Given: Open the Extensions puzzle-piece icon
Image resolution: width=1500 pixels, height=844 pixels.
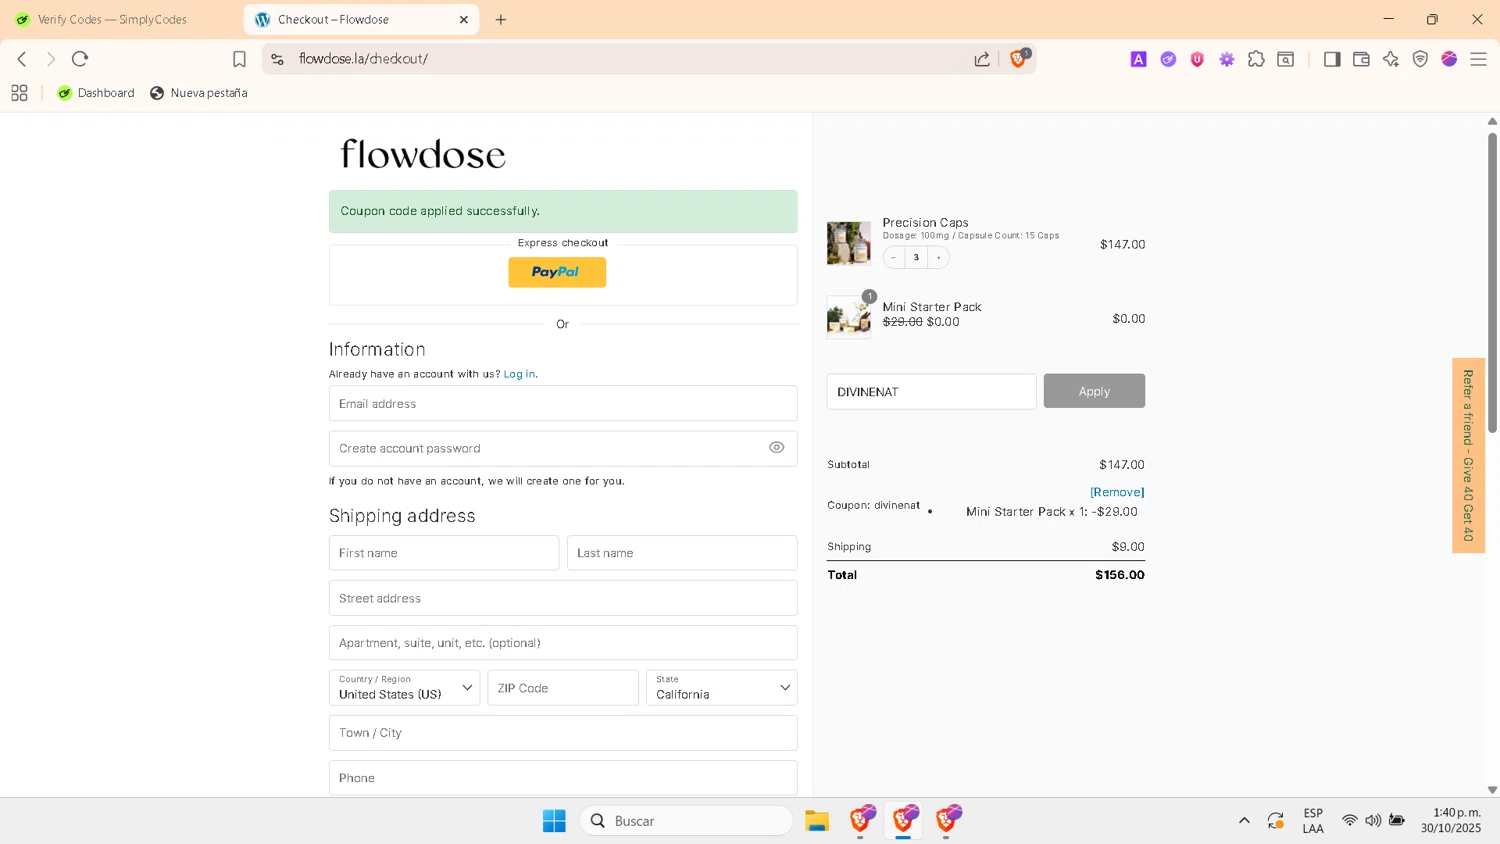Looking at the screenshot, I should [x=1256, y=59].
